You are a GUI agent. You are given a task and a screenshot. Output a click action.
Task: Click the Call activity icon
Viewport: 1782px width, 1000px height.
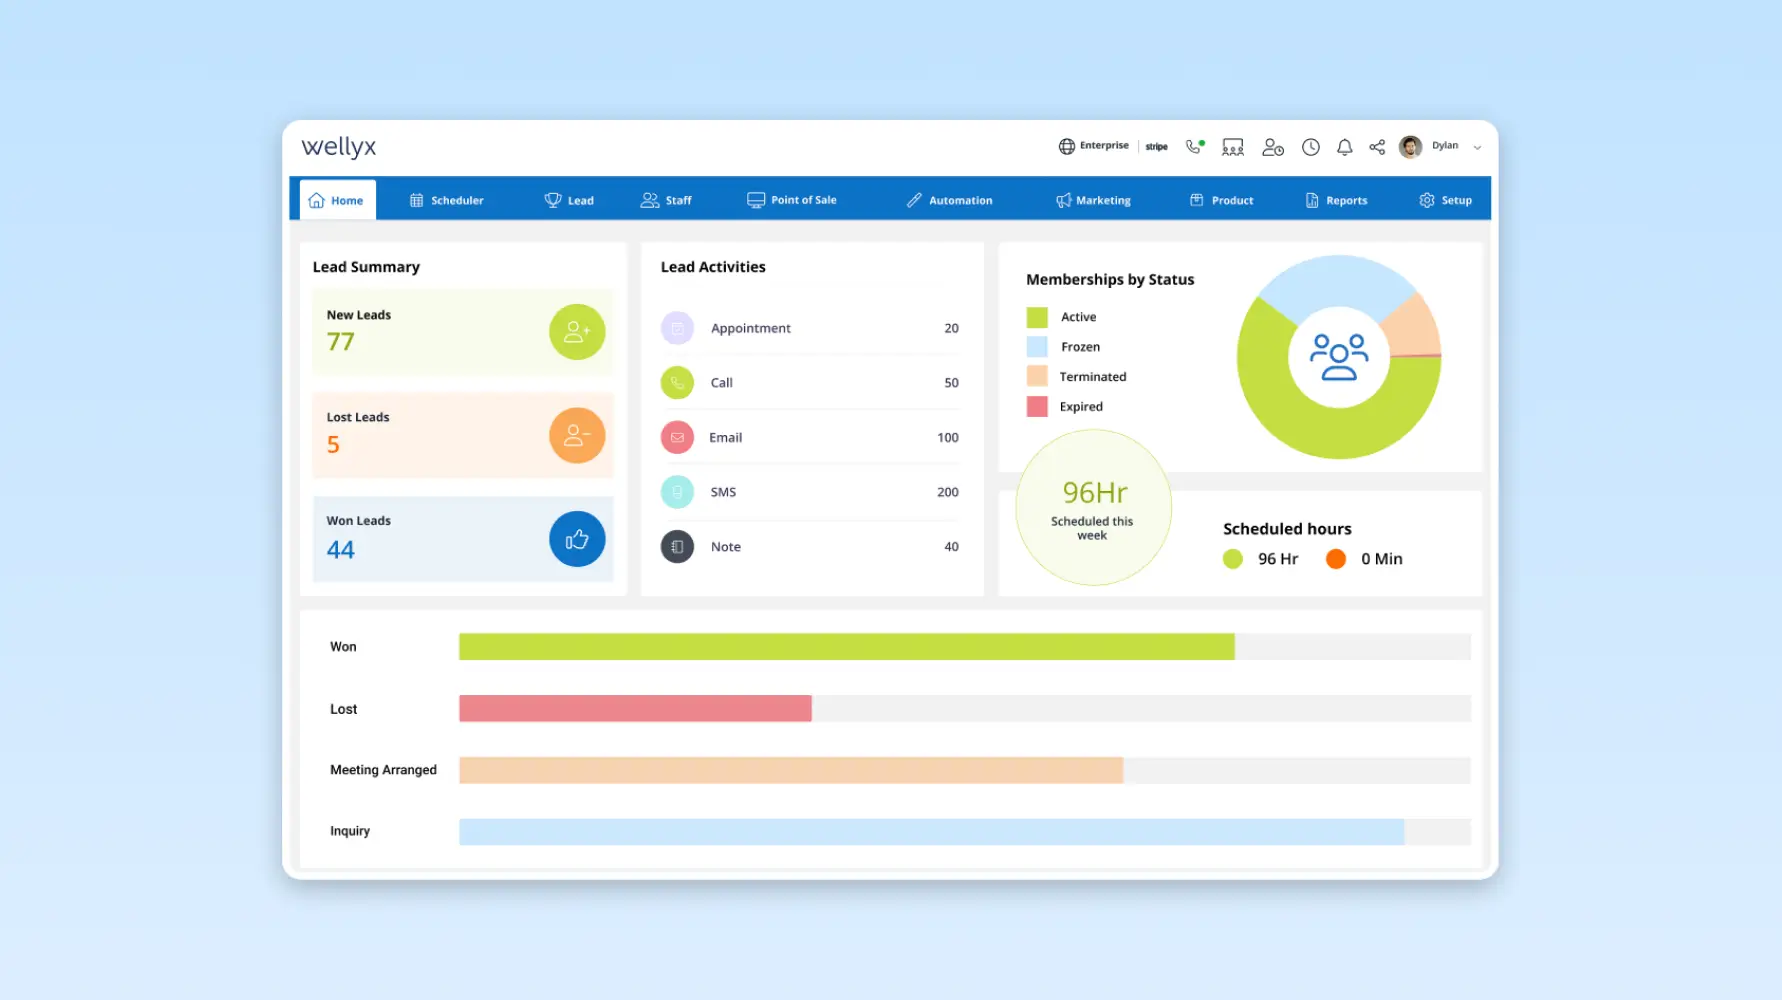coord(677,382)
